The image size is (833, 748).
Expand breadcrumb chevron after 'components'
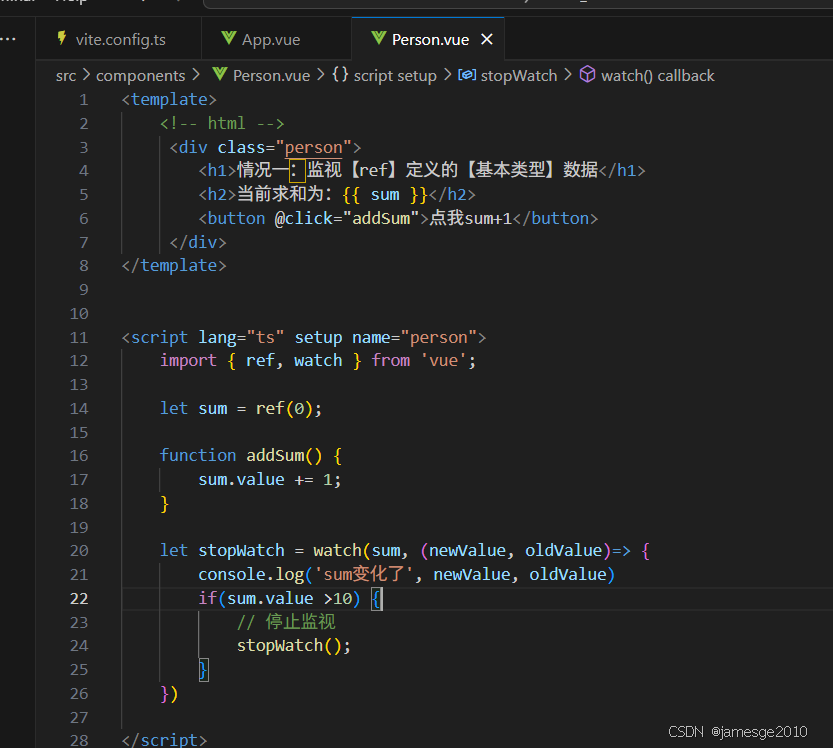click(196, 74)
